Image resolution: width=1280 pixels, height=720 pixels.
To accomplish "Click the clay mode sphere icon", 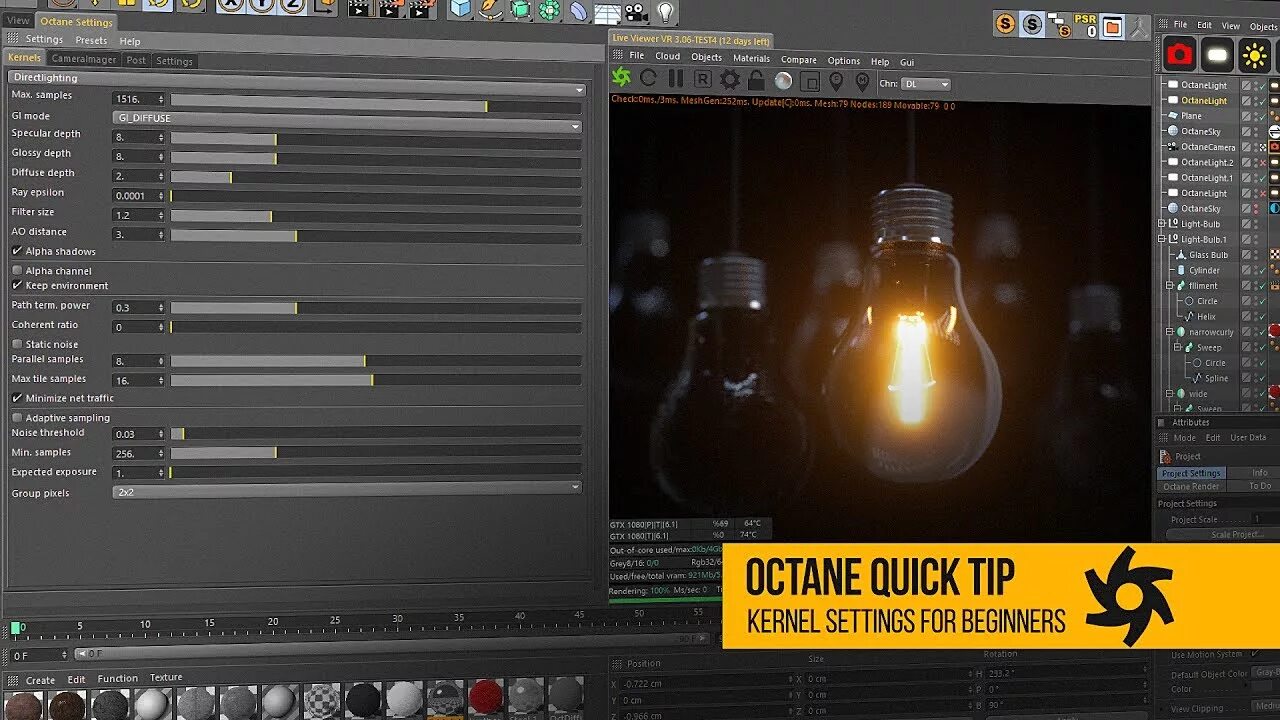I will (x=783, y=80).
